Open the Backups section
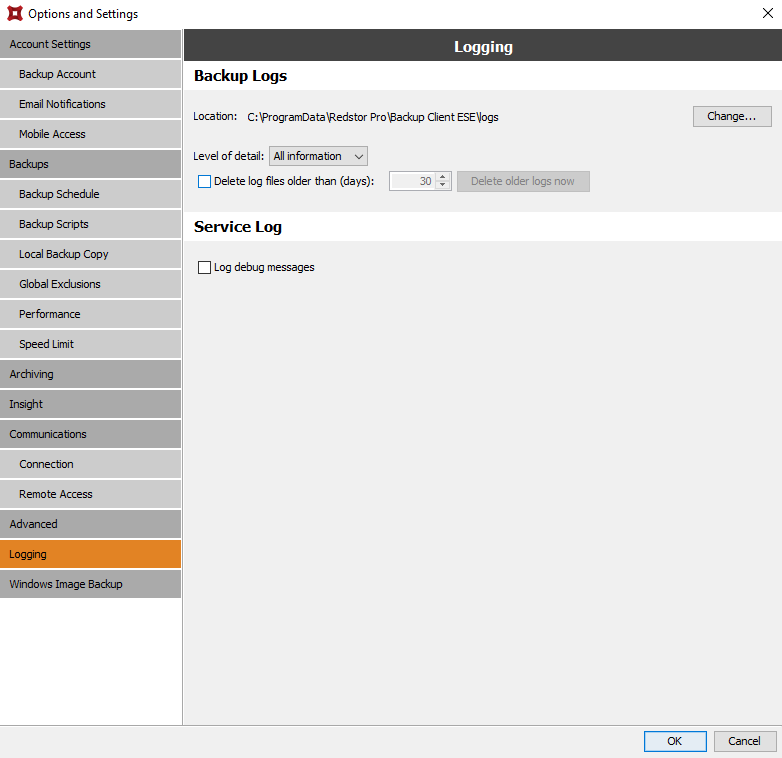The height and width of the screenshot is (758, 782). point(90,164)
